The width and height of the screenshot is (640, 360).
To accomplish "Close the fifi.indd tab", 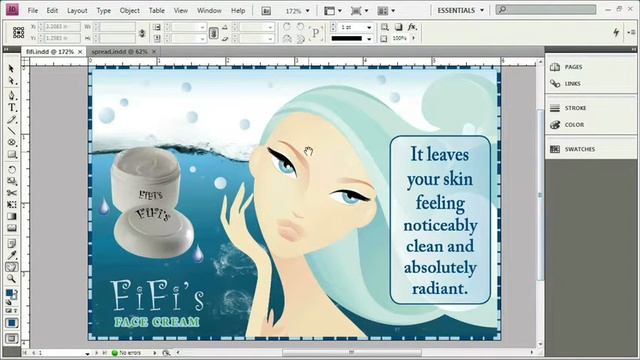I will coord(80,52).
